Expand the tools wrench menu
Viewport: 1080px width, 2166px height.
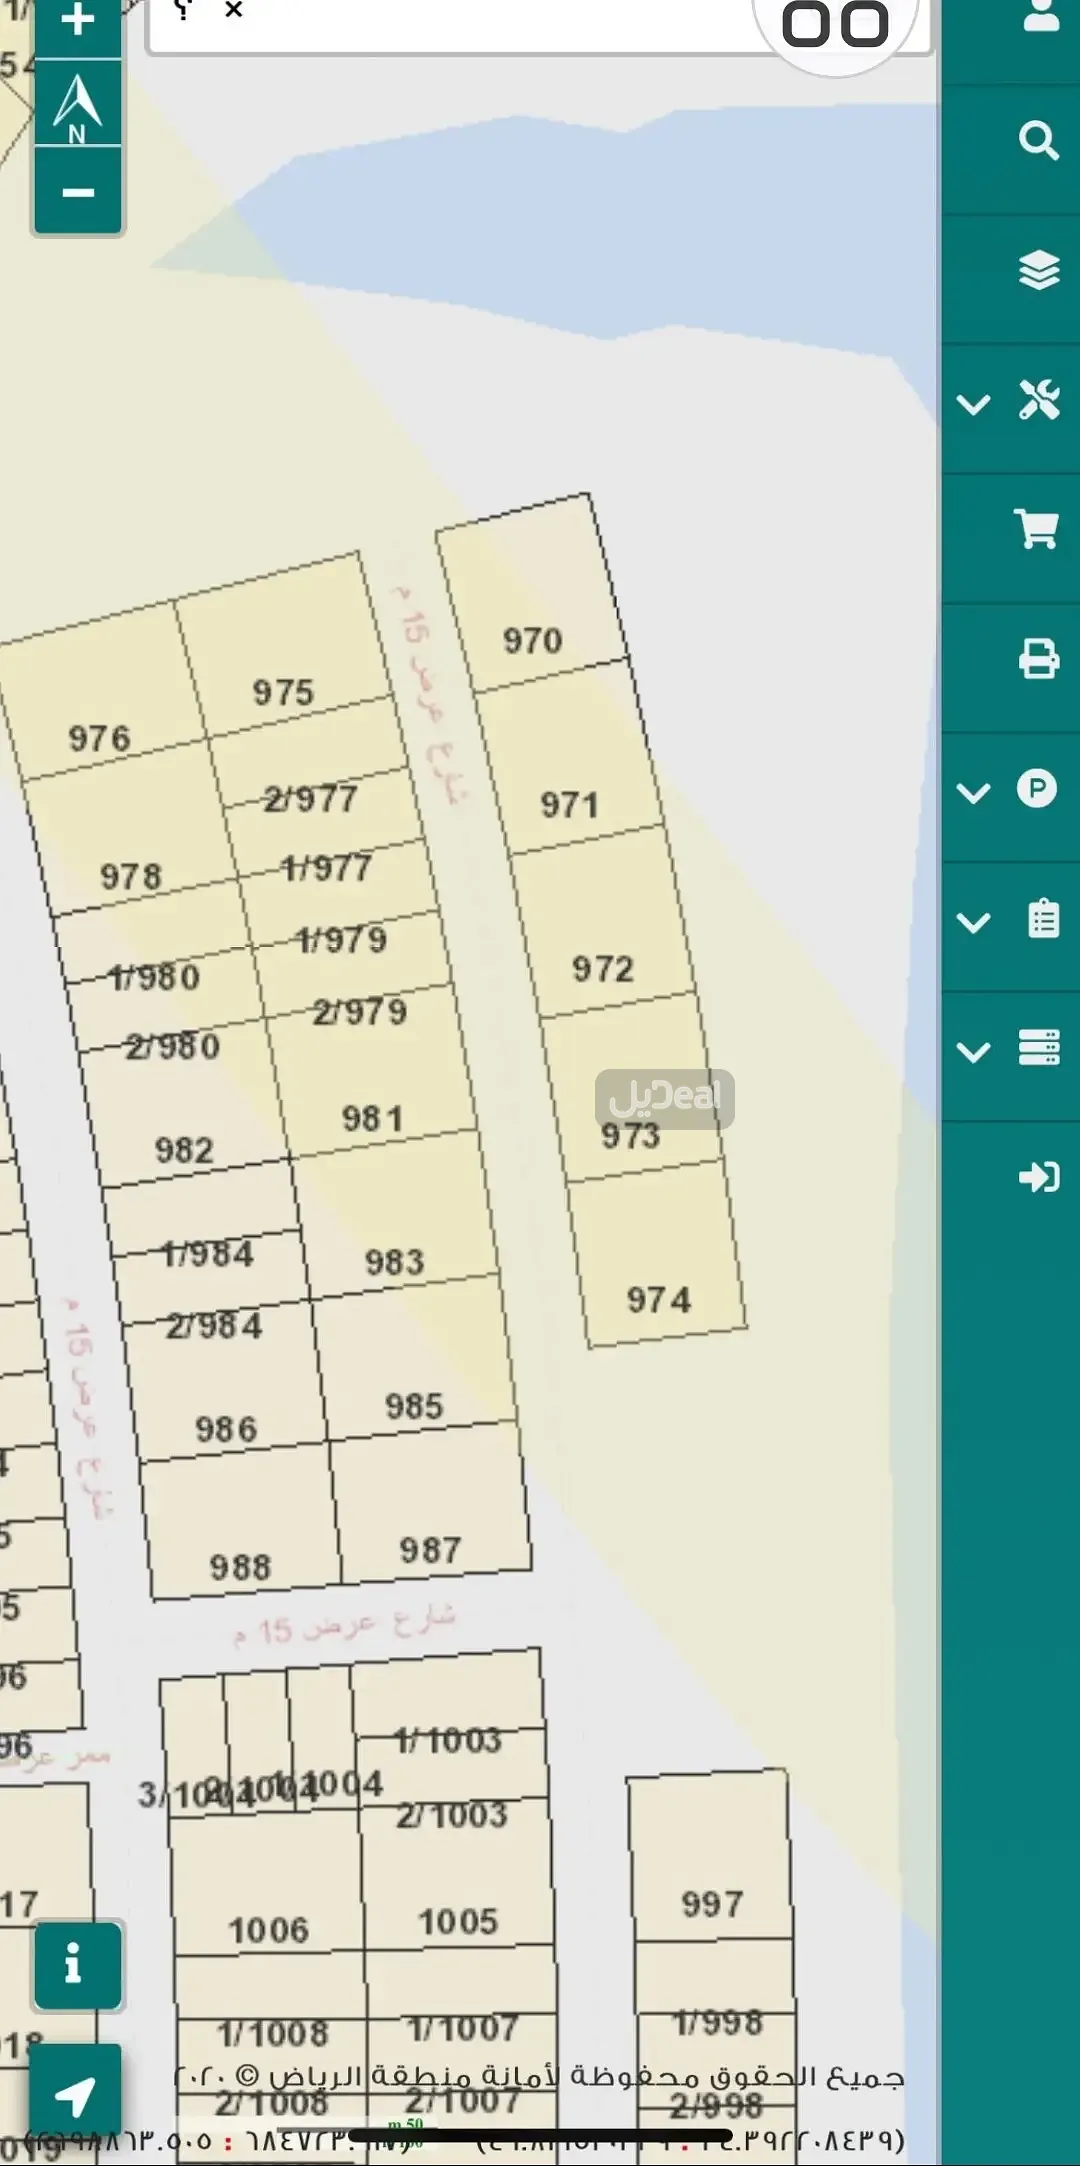[1011, 401]
